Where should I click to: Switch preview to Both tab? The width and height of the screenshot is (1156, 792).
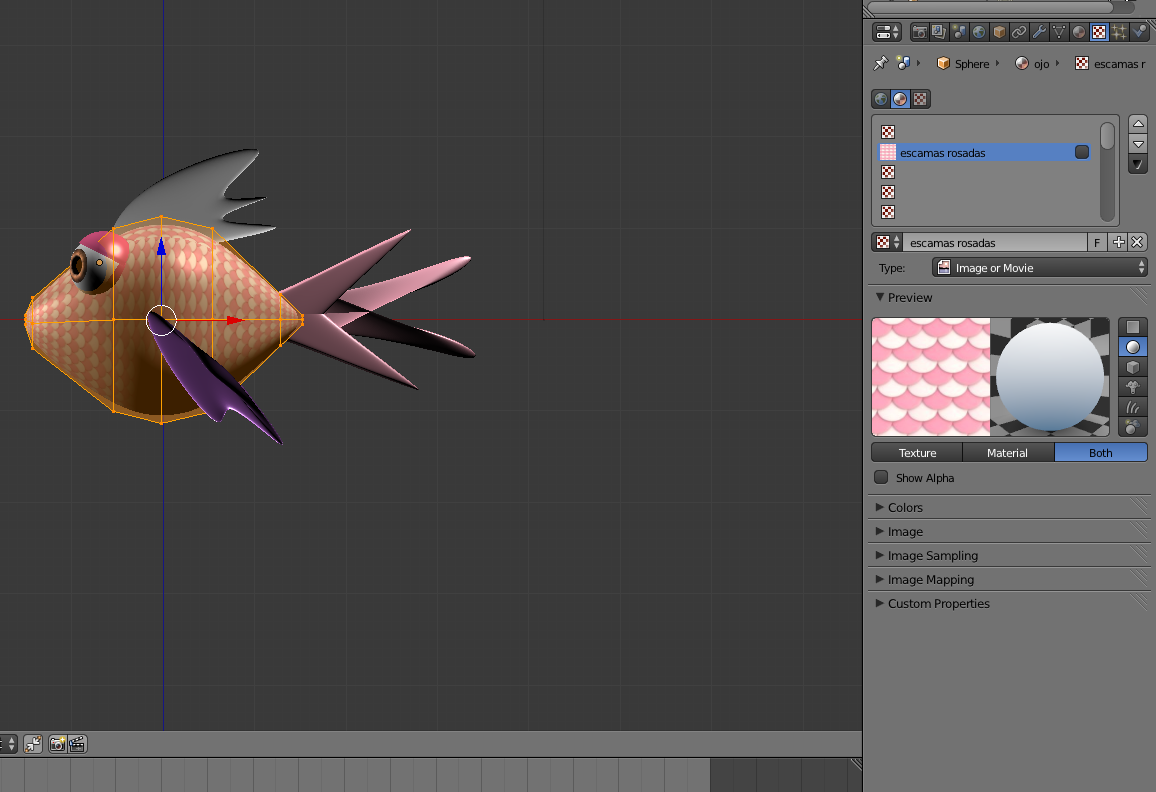click(x=1101, y=452)
